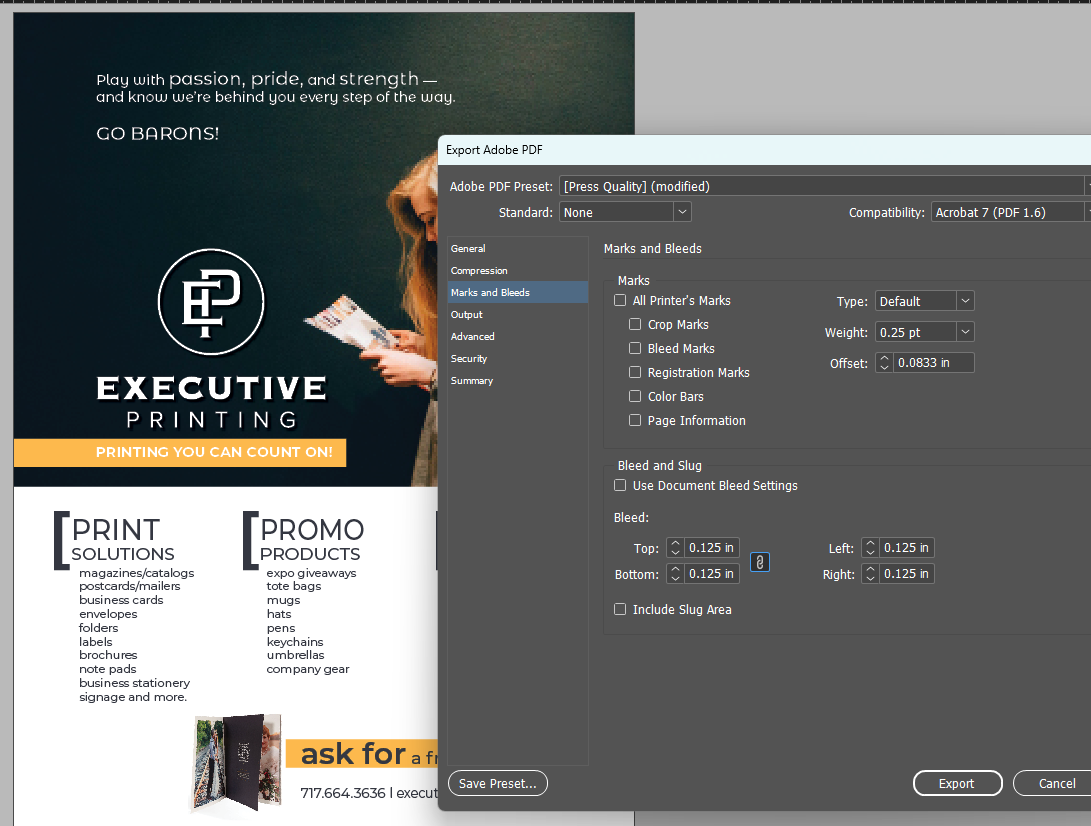The height and width of the screenshot is (826, 1091).
Task: Click the Save Preset button
Action: point(497,783)
